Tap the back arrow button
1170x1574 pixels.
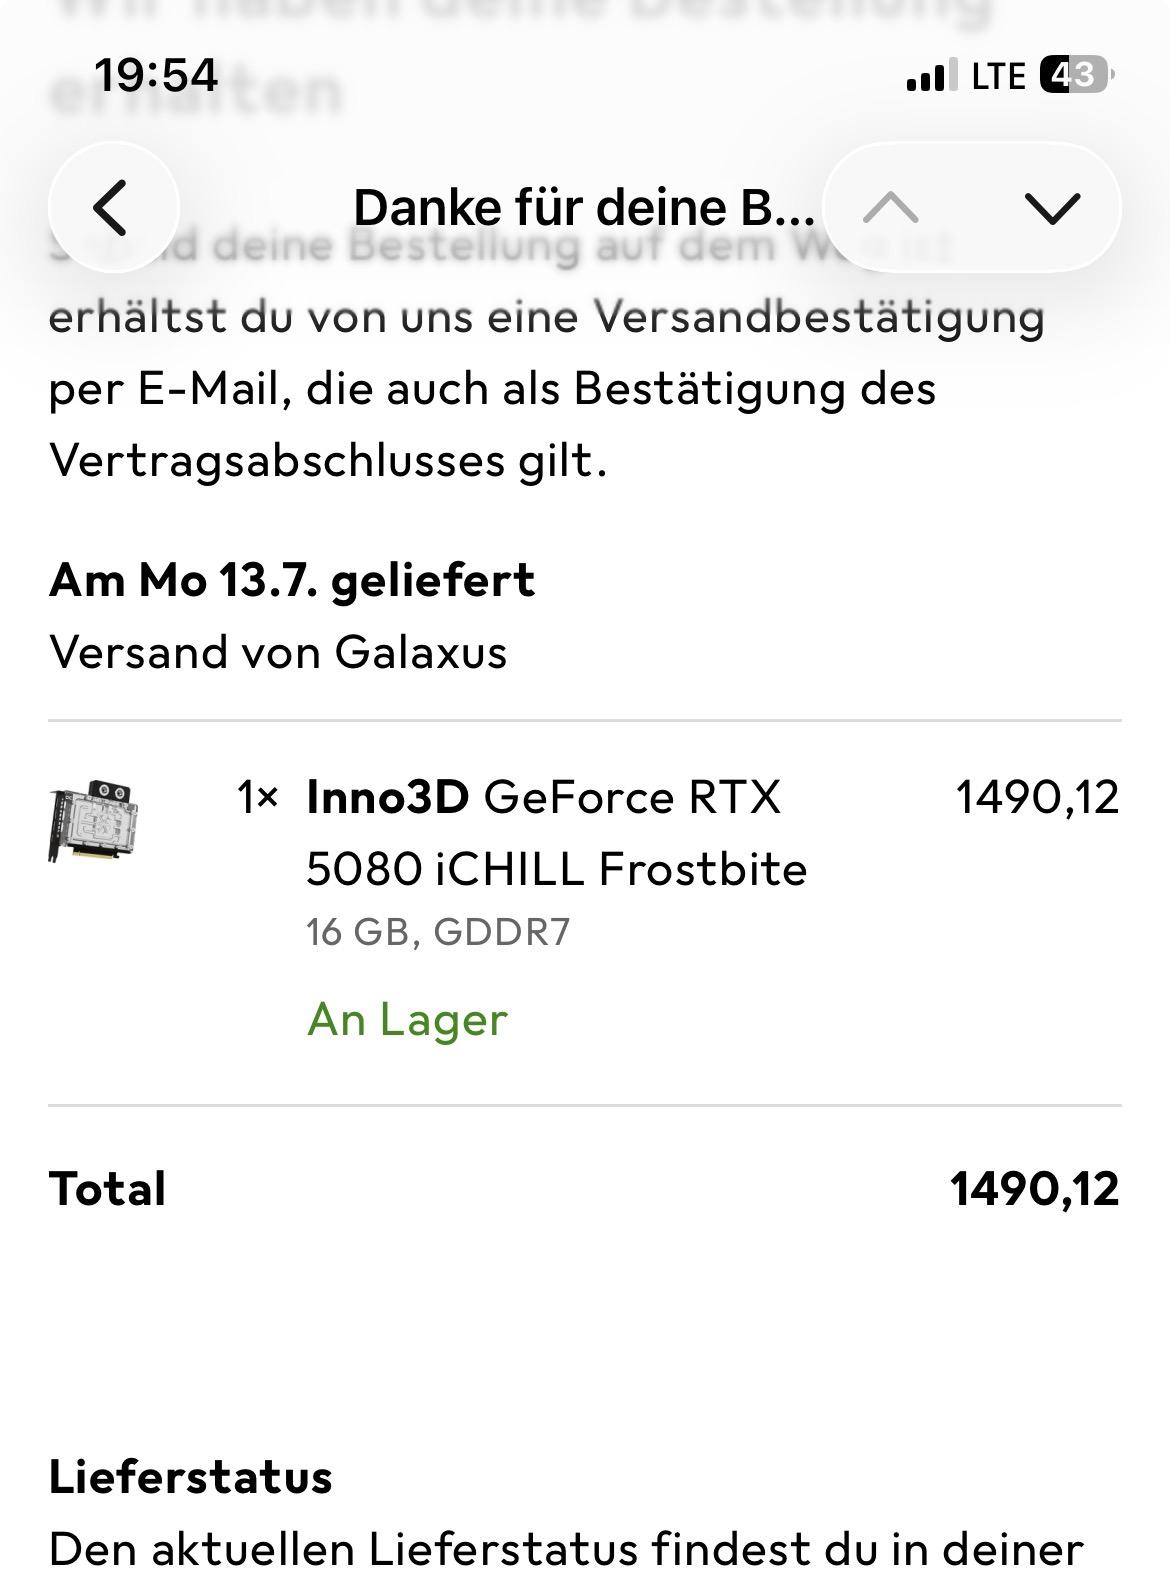point(113,207)
